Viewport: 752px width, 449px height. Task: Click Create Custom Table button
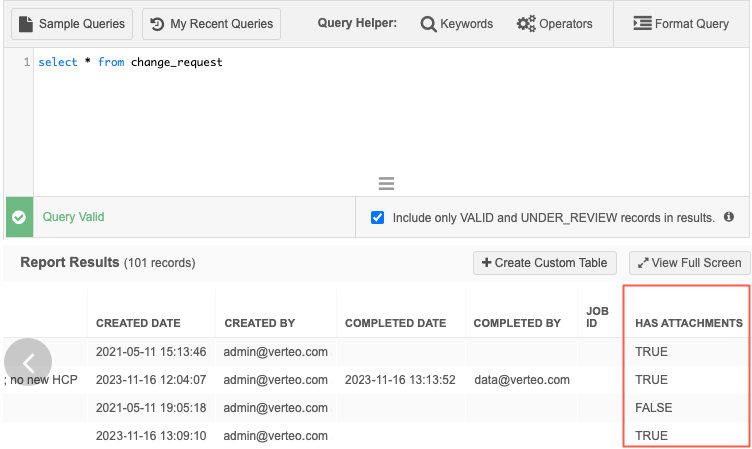pos(543,263)
